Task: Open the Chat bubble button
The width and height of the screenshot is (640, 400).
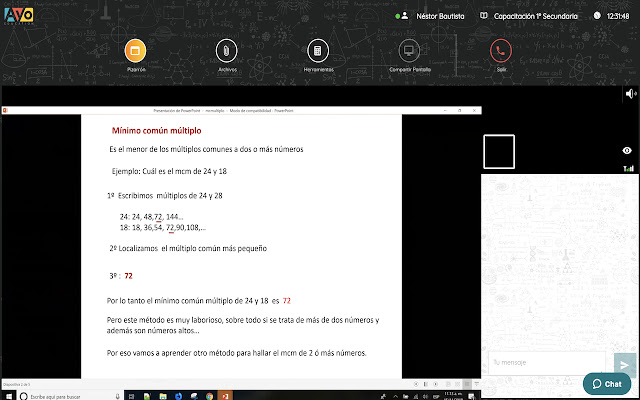Action: point(607,384)
